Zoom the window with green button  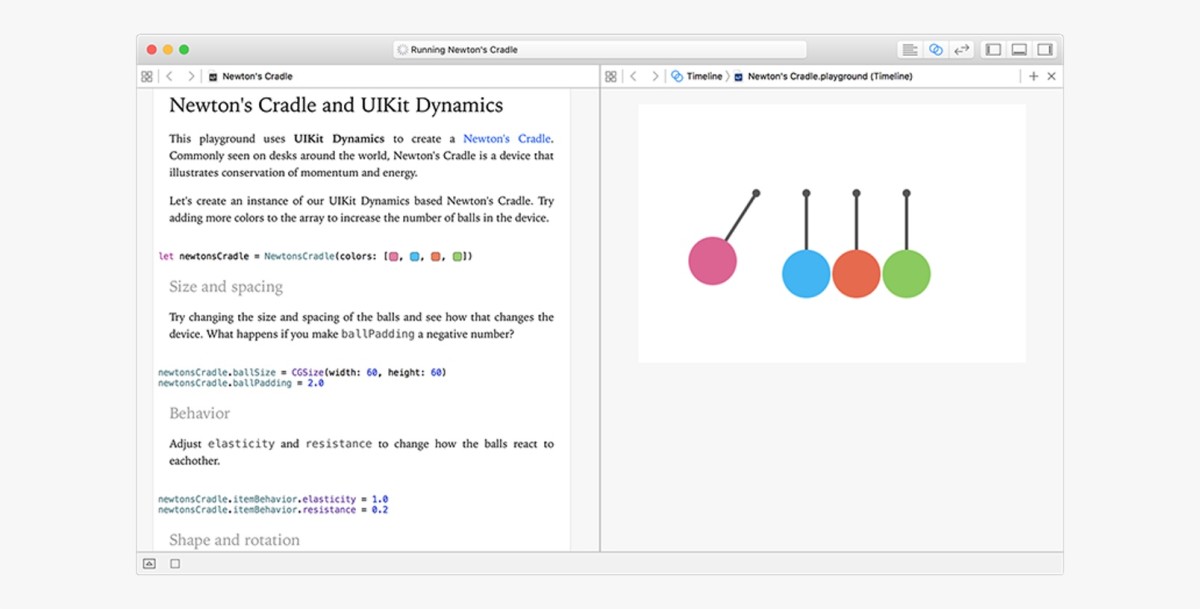click(x=184, y=49)
